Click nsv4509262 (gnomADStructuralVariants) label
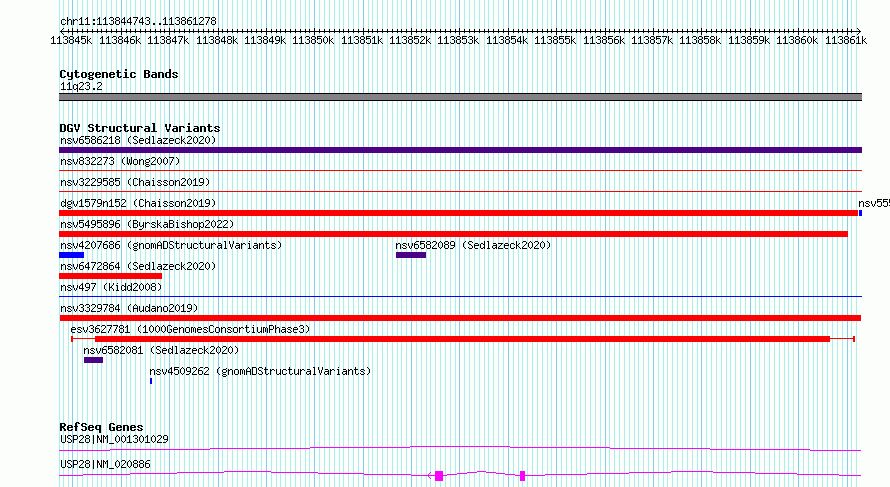The image size is (890, 487). [260, 371]
